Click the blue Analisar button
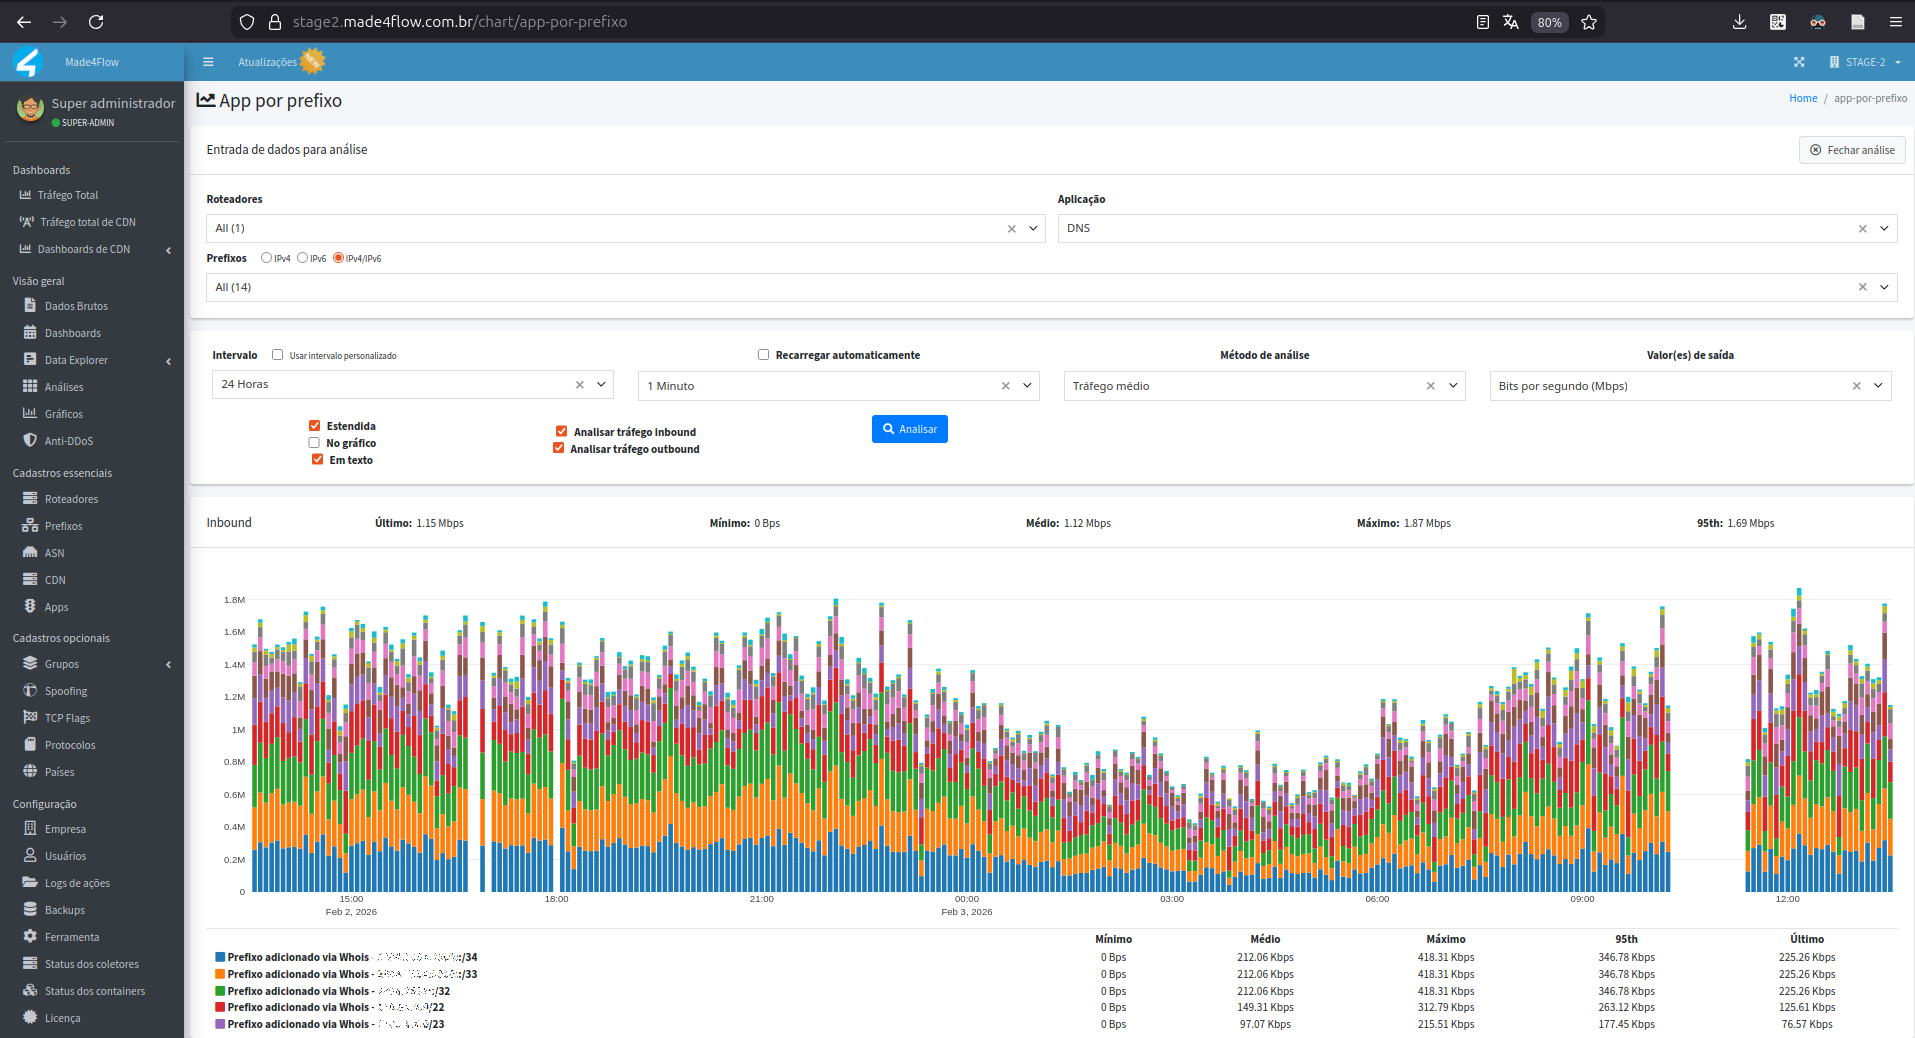Viewport: 1915px width, 1038px height. (909, 429)
